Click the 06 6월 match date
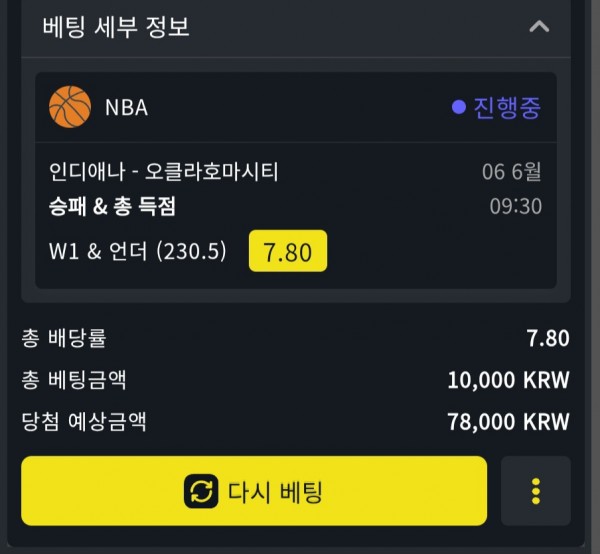 coord(512,172)
